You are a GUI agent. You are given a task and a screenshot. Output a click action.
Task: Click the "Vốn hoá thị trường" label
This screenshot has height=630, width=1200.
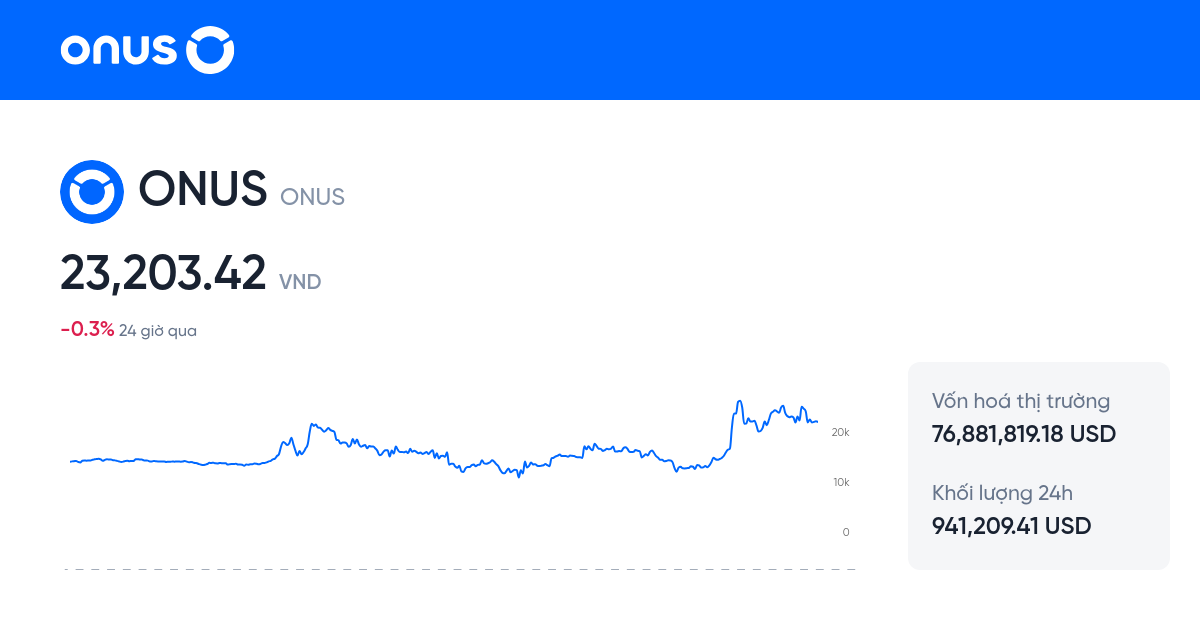point(1021,402)
